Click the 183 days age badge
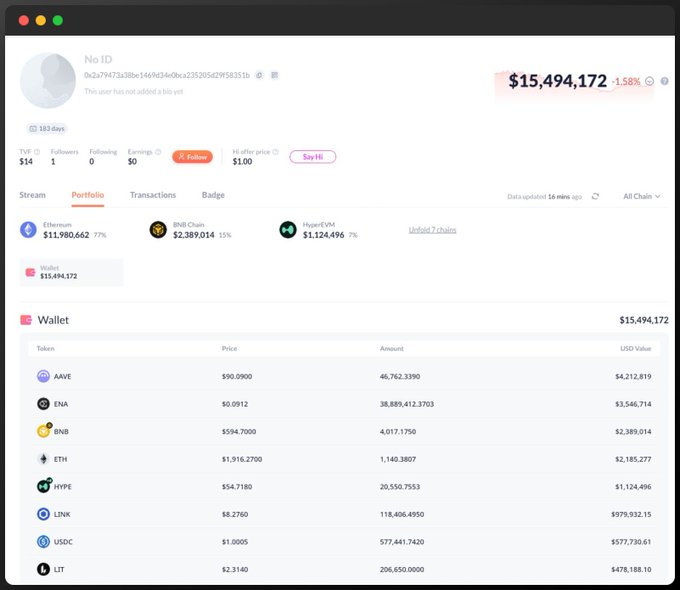Screen dimensions: 680x590 pyautogui.click(x=47, y=128)
